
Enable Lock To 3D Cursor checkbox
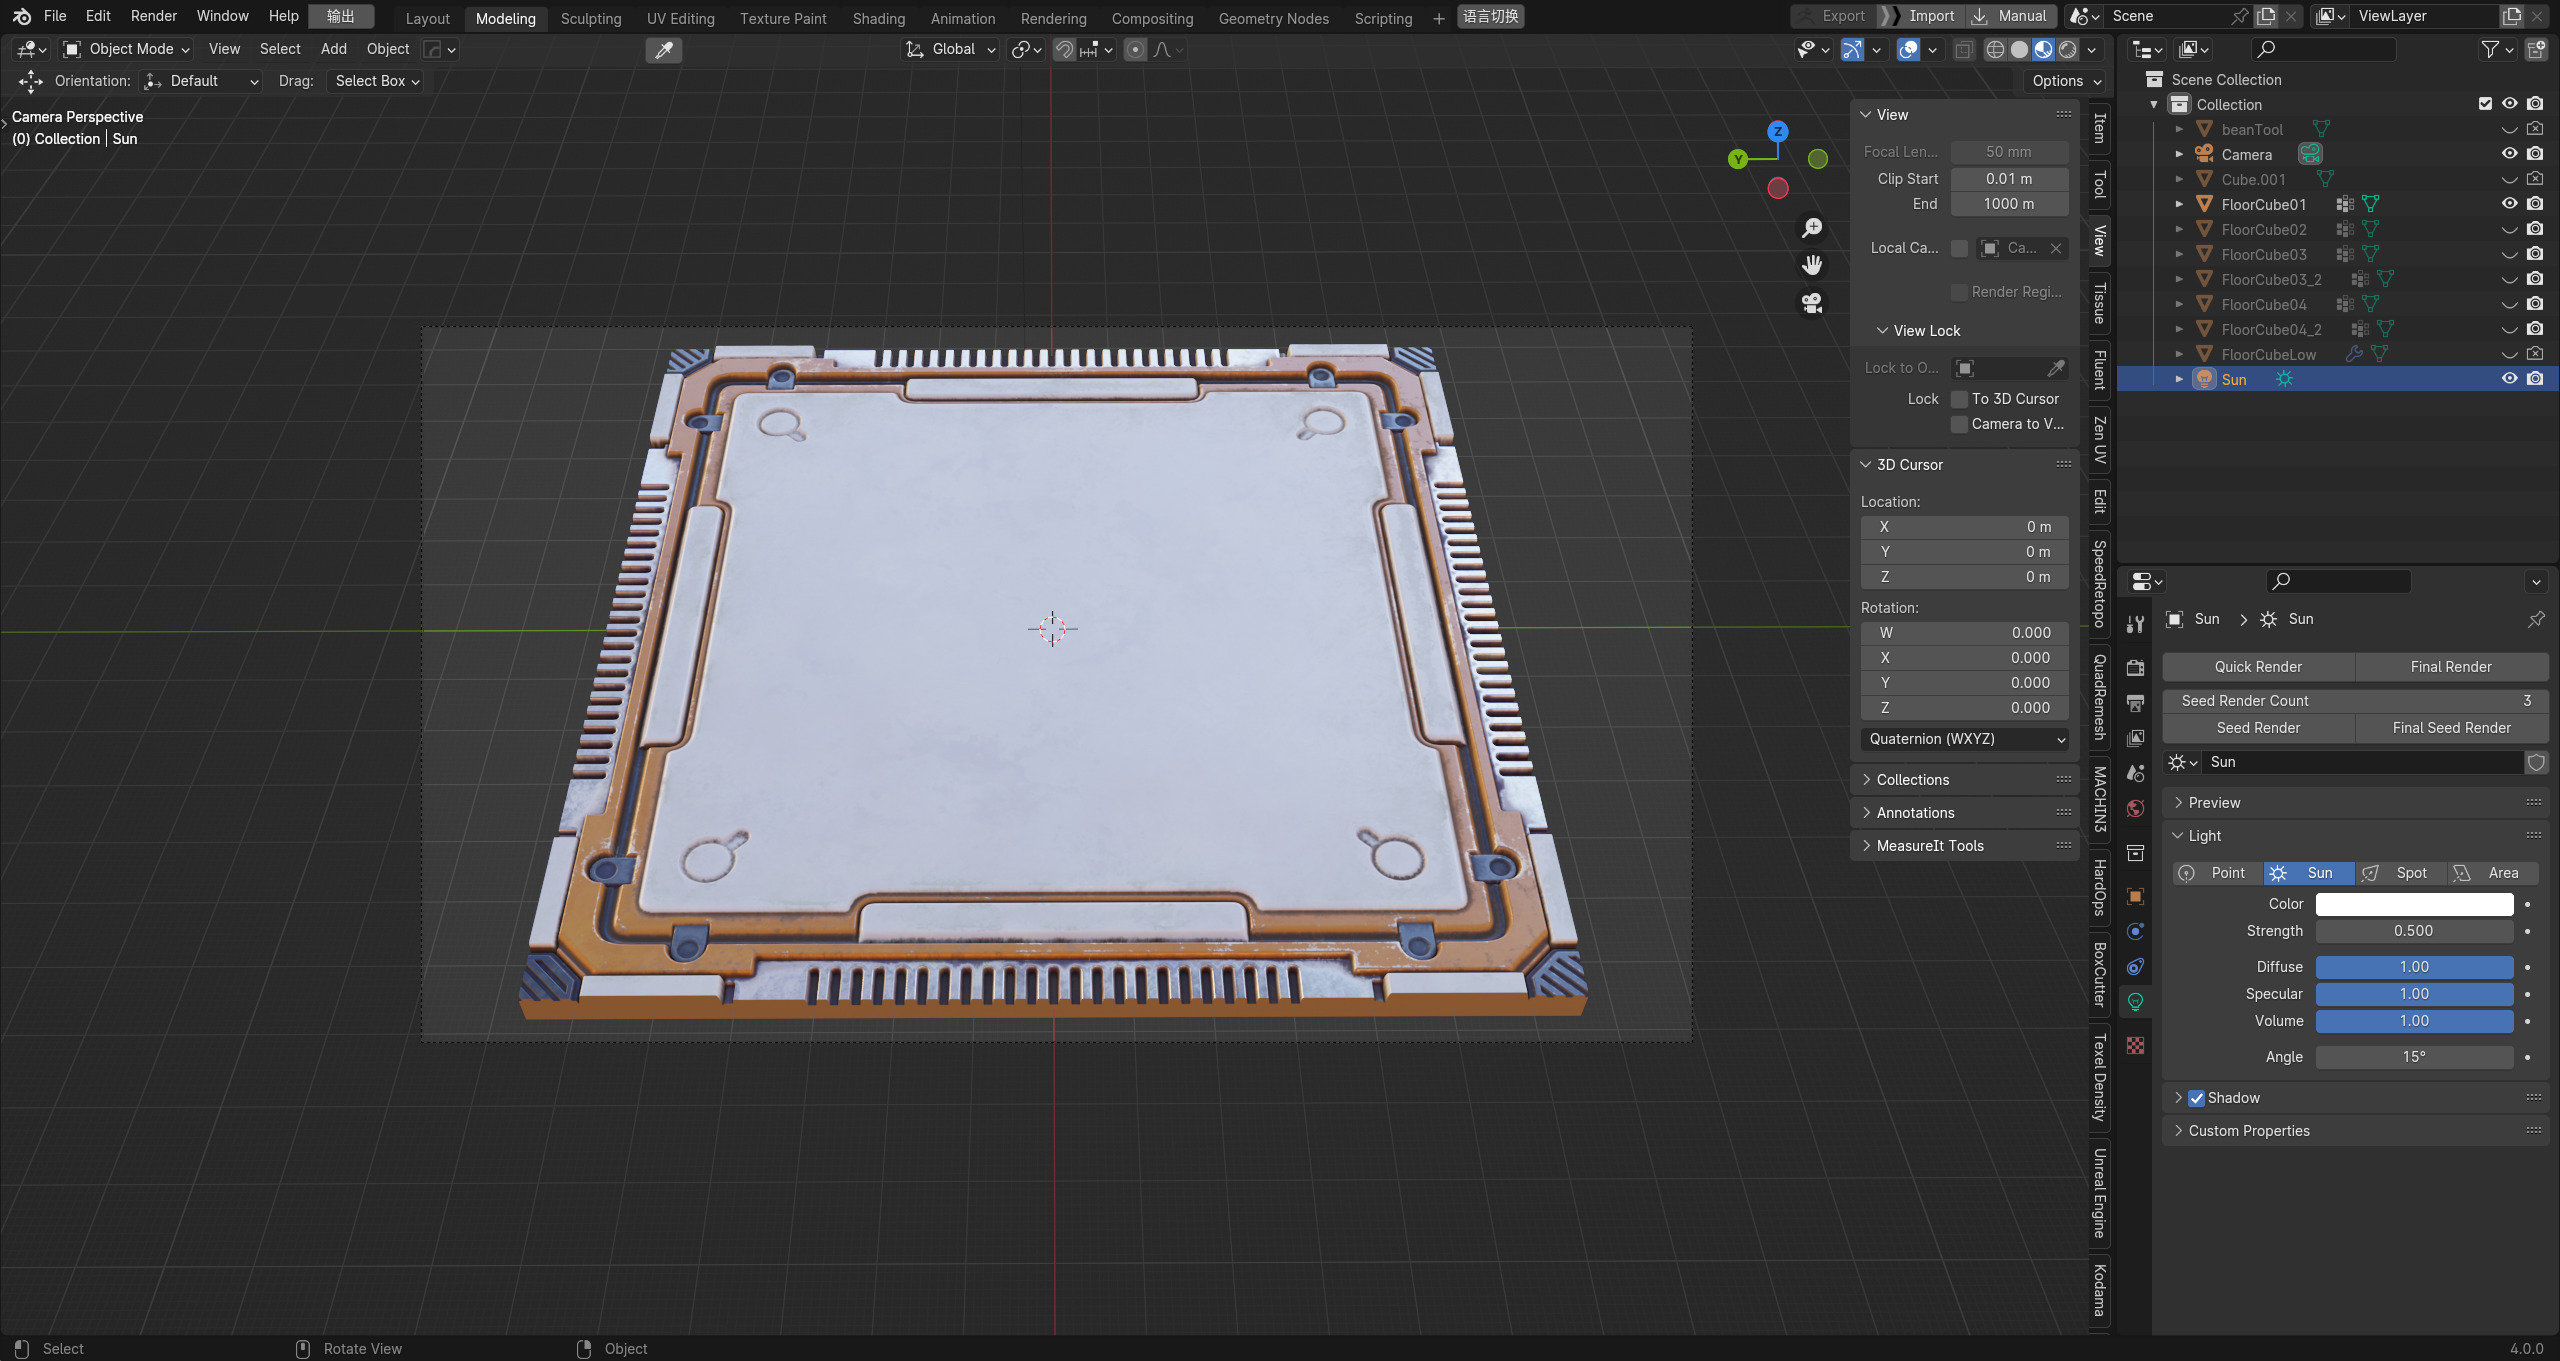(x=1959, y=399)
